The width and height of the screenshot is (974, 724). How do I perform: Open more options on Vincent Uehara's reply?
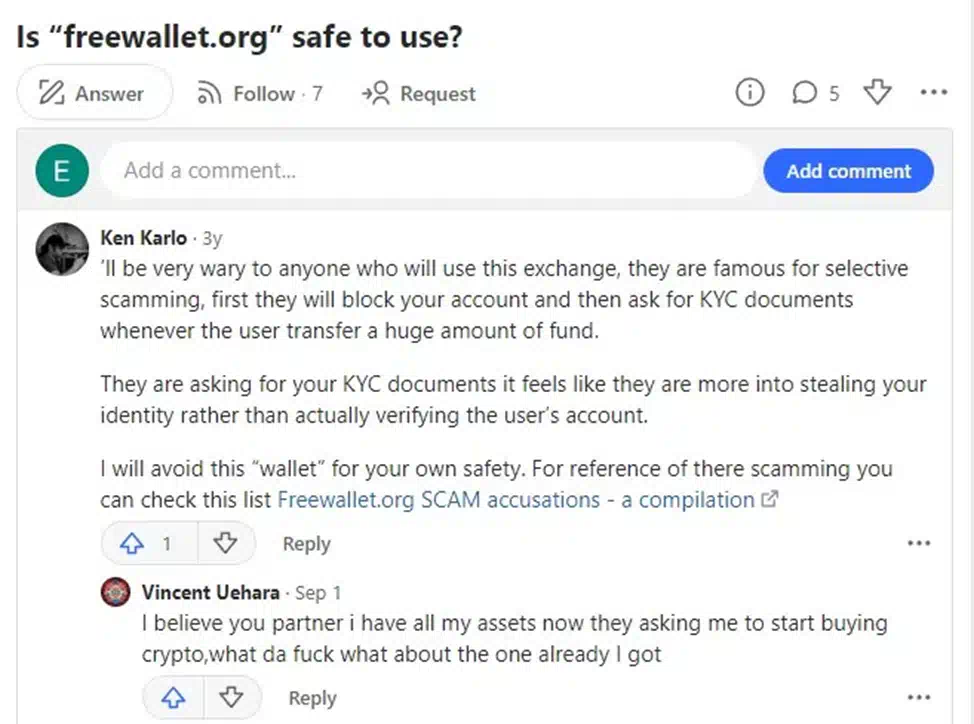tap(919, 697)
